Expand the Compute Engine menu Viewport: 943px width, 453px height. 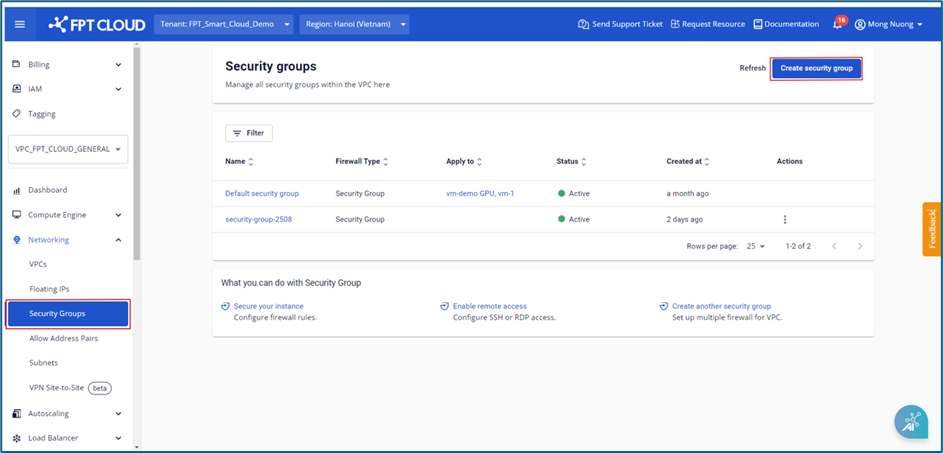click(68, 215)
